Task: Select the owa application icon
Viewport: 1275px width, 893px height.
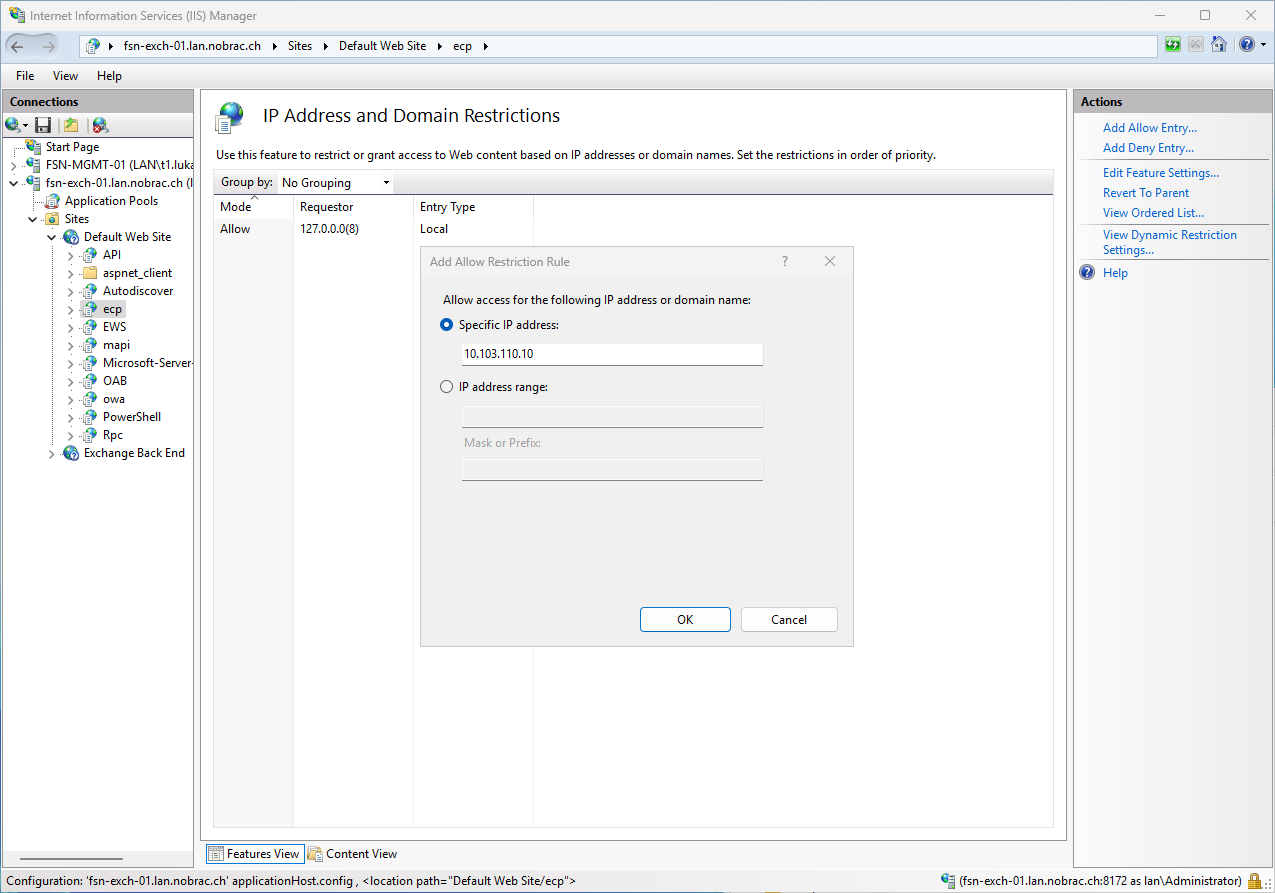Action: 91,399
